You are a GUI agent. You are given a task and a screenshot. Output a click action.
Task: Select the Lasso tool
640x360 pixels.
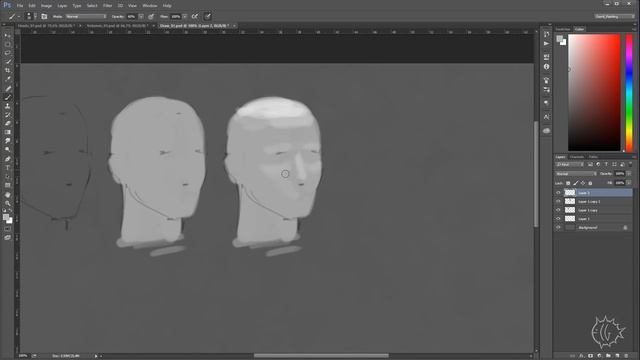point(8,53)
